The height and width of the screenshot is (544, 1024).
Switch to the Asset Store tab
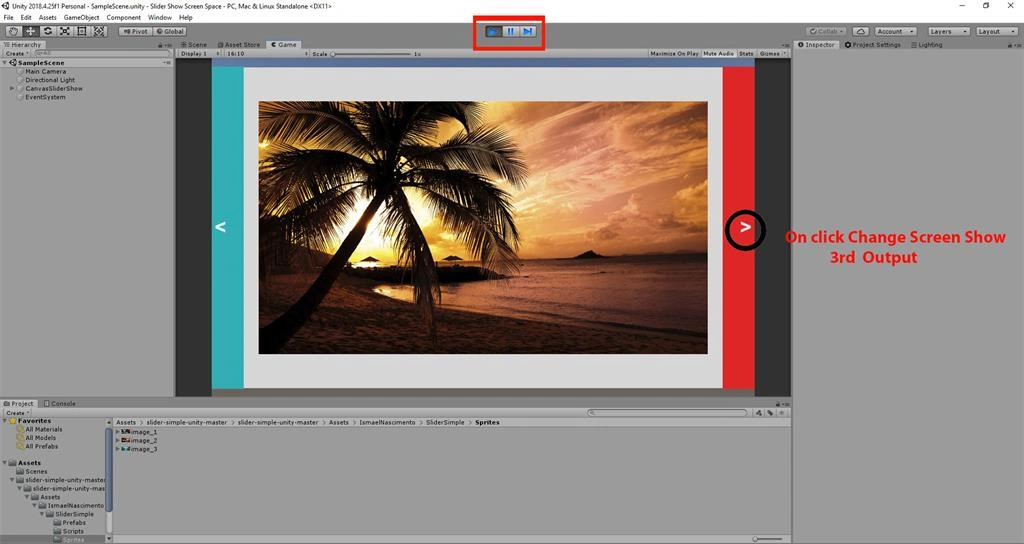pos(240,45)
